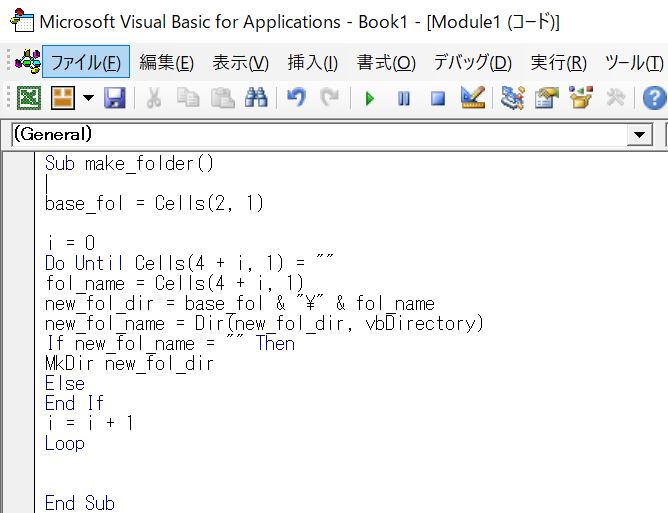This screenshot has height=513, width=668.
Task: Cut the selection with the scissors icon
Action: point(154,98)
